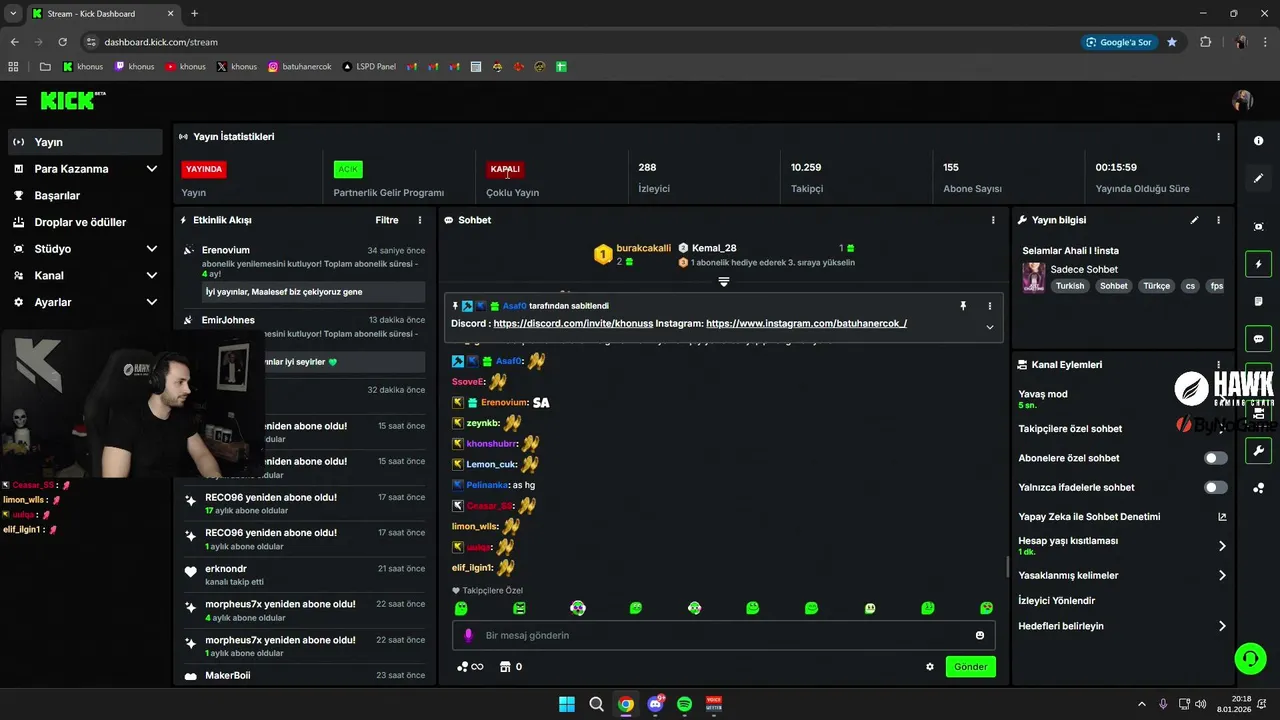This screenshot has height=720, width=1280.
Task: Open Spotify from the Windows taskbar
Action: pos(685,704)
